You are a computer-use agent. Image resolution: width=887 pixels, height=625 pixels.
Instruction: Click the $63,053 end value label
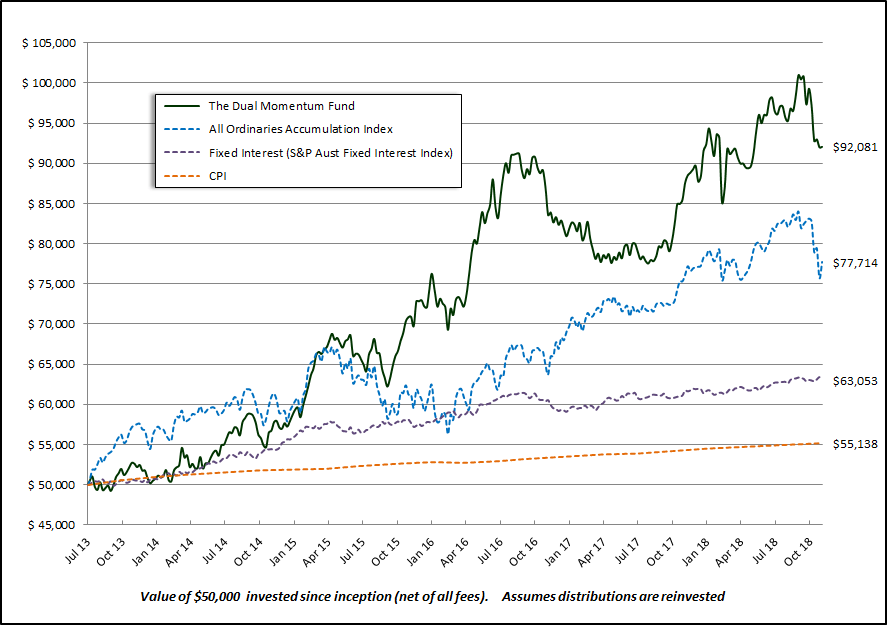(855, 381)
